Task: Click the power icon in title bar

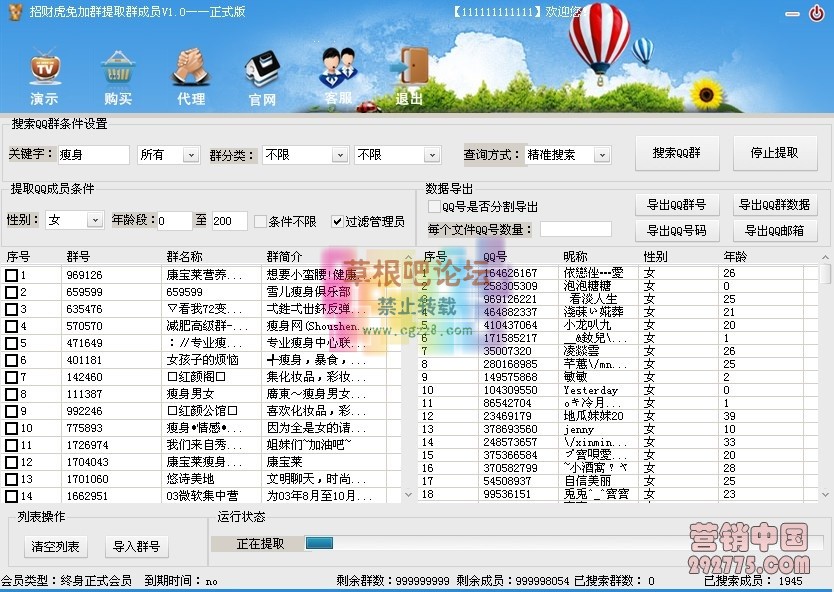Action: point(818,14)
